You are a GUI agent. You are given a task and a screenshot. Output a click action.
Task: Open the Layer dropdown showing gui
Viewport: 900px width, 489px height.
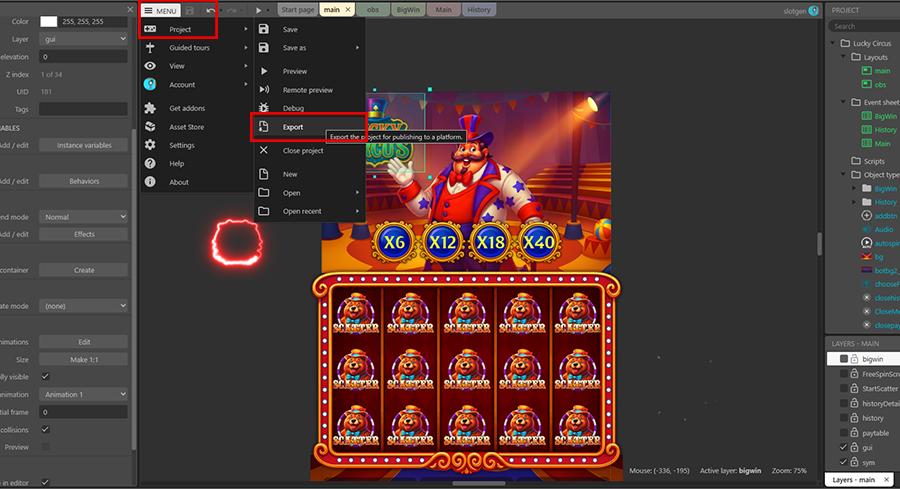tap(84, 39)
